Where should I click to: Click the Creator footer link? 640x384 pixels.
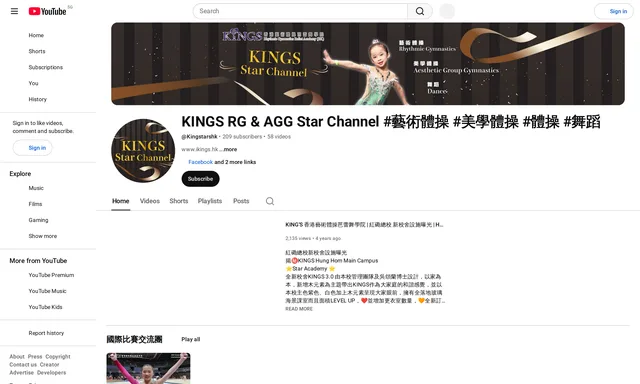coord(49,364)
